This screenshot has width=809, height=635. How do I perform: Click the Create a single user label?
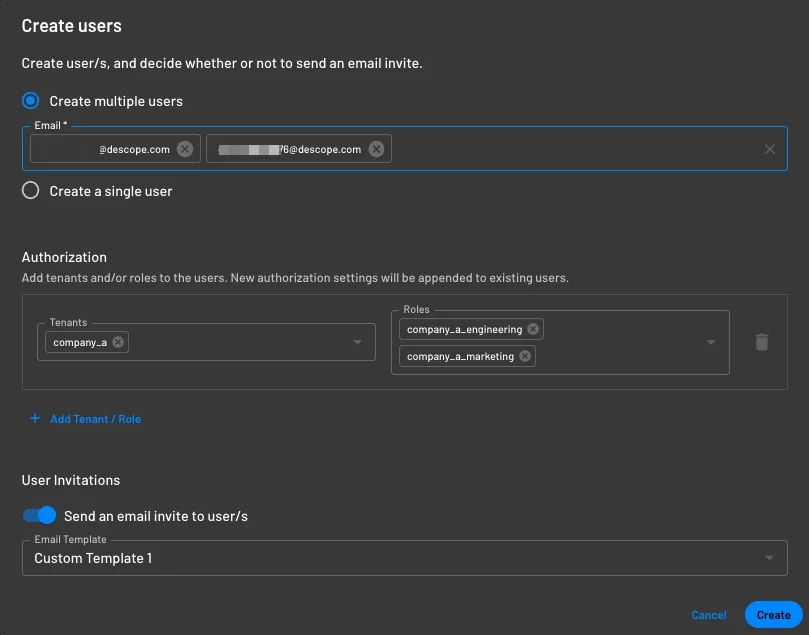point(111,191)
